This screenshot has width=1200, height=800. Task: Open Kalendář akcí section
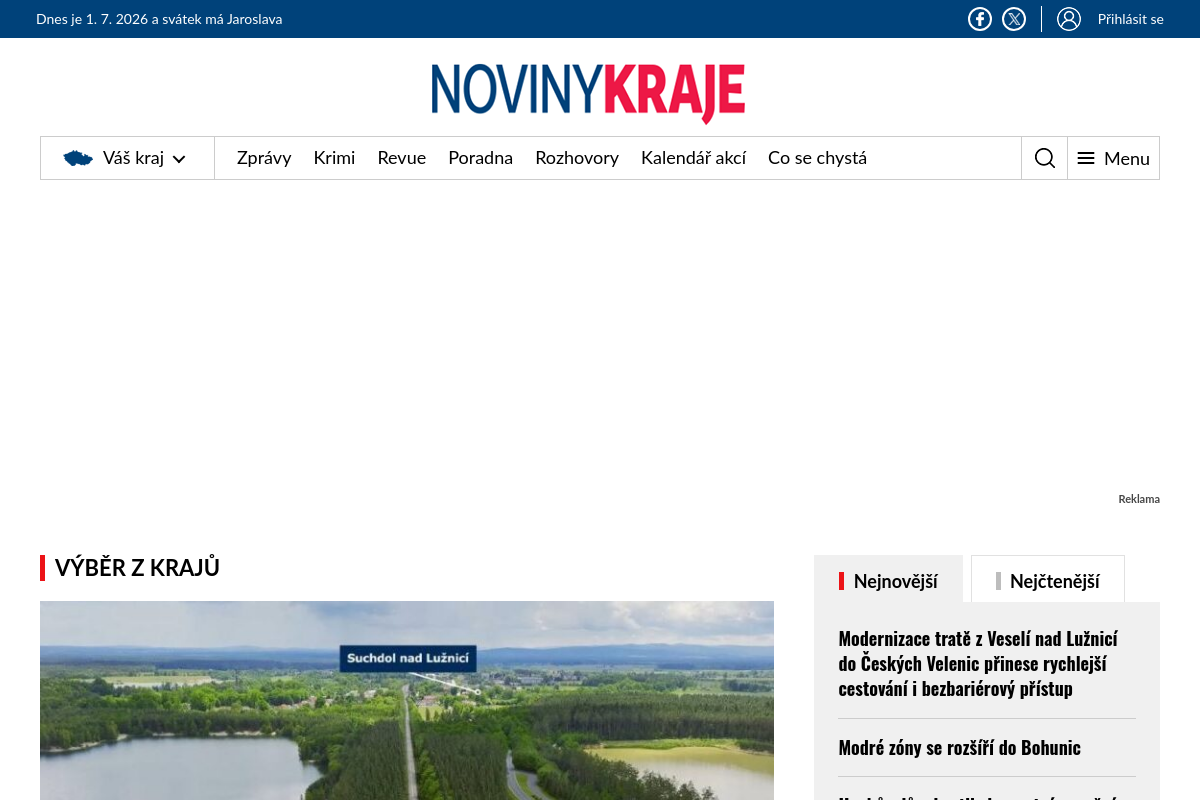pos(693,158)
